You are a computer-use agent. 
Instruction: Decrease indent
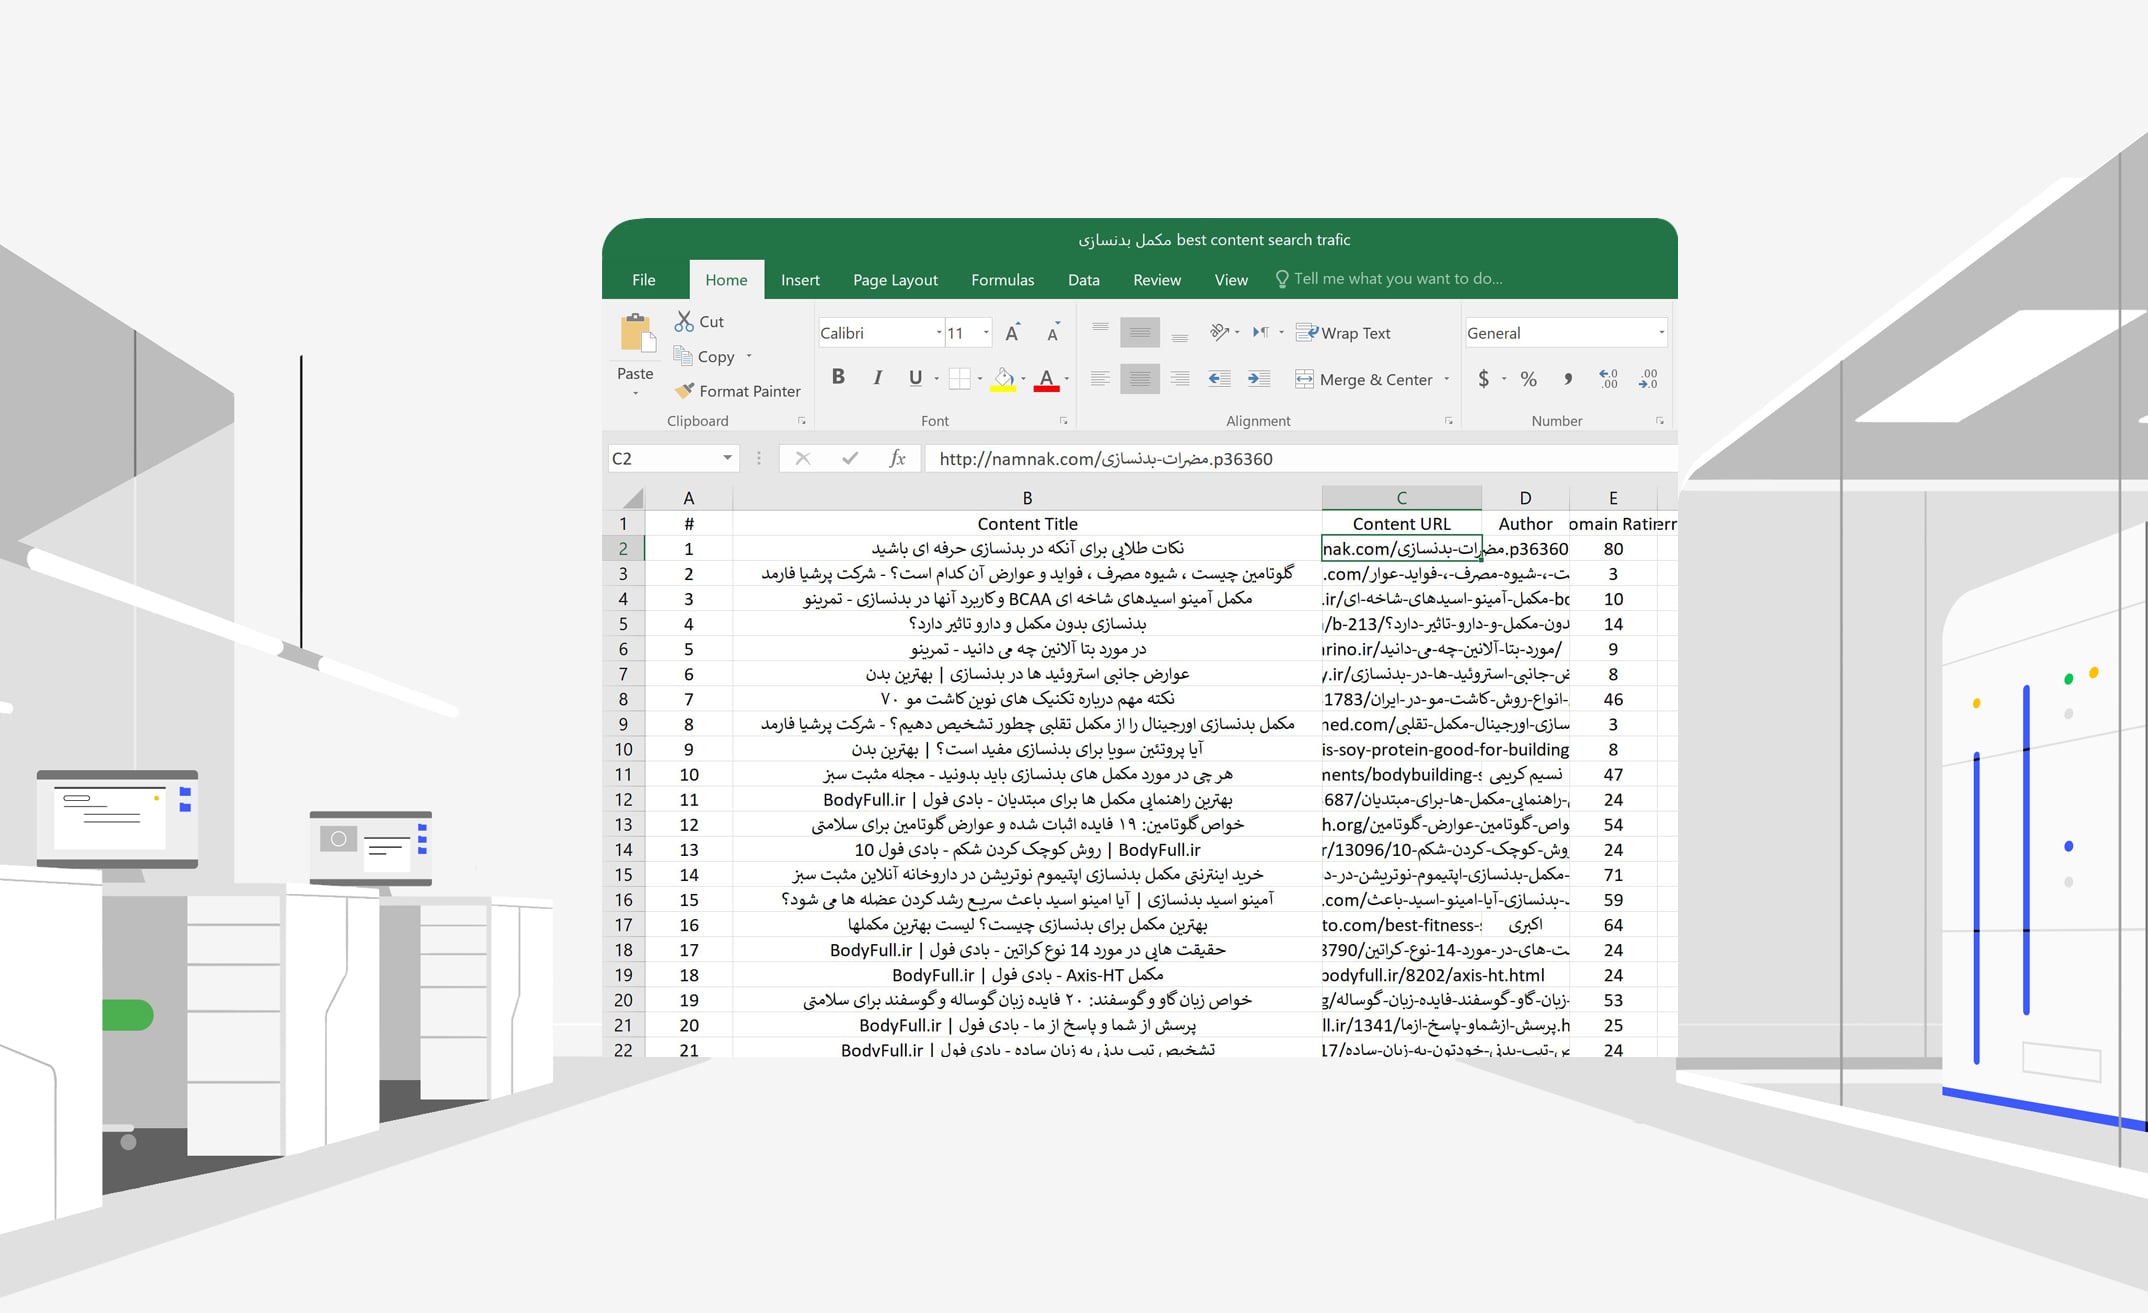(x=1219, y=379)
